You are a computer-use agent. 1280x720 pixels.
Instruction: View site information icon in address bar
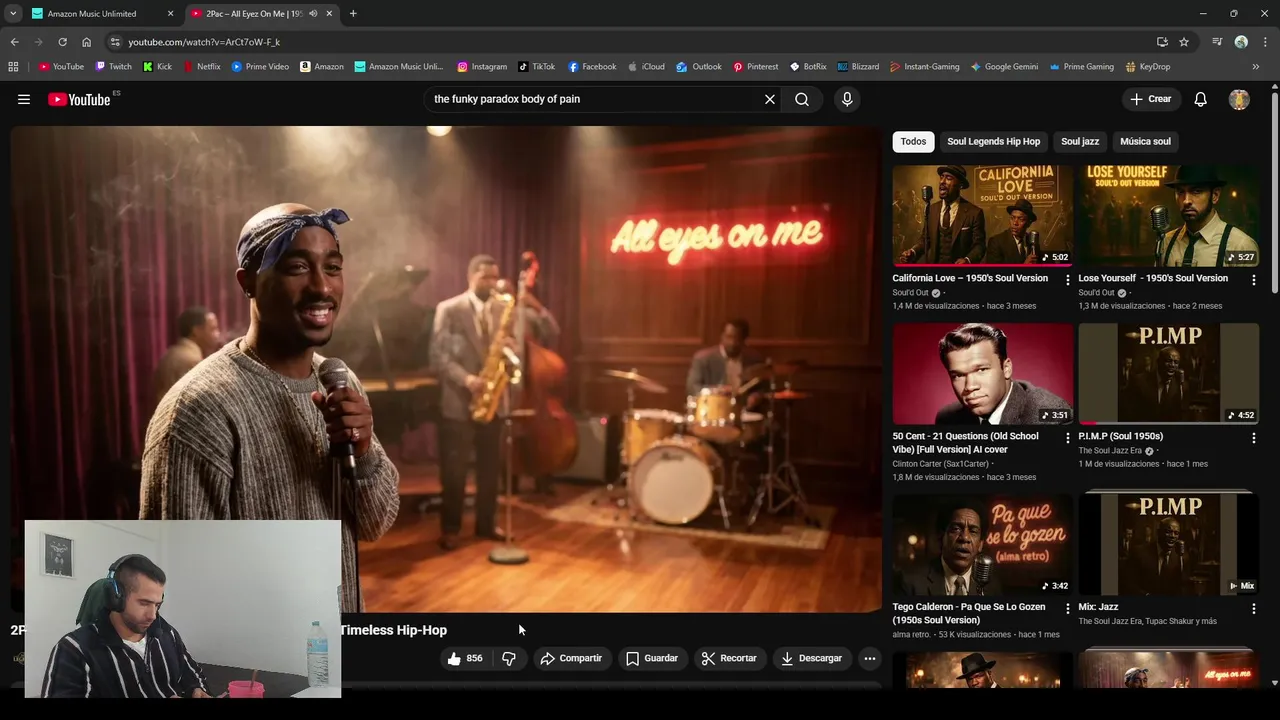pyautogui.click(x=115, y=42)
